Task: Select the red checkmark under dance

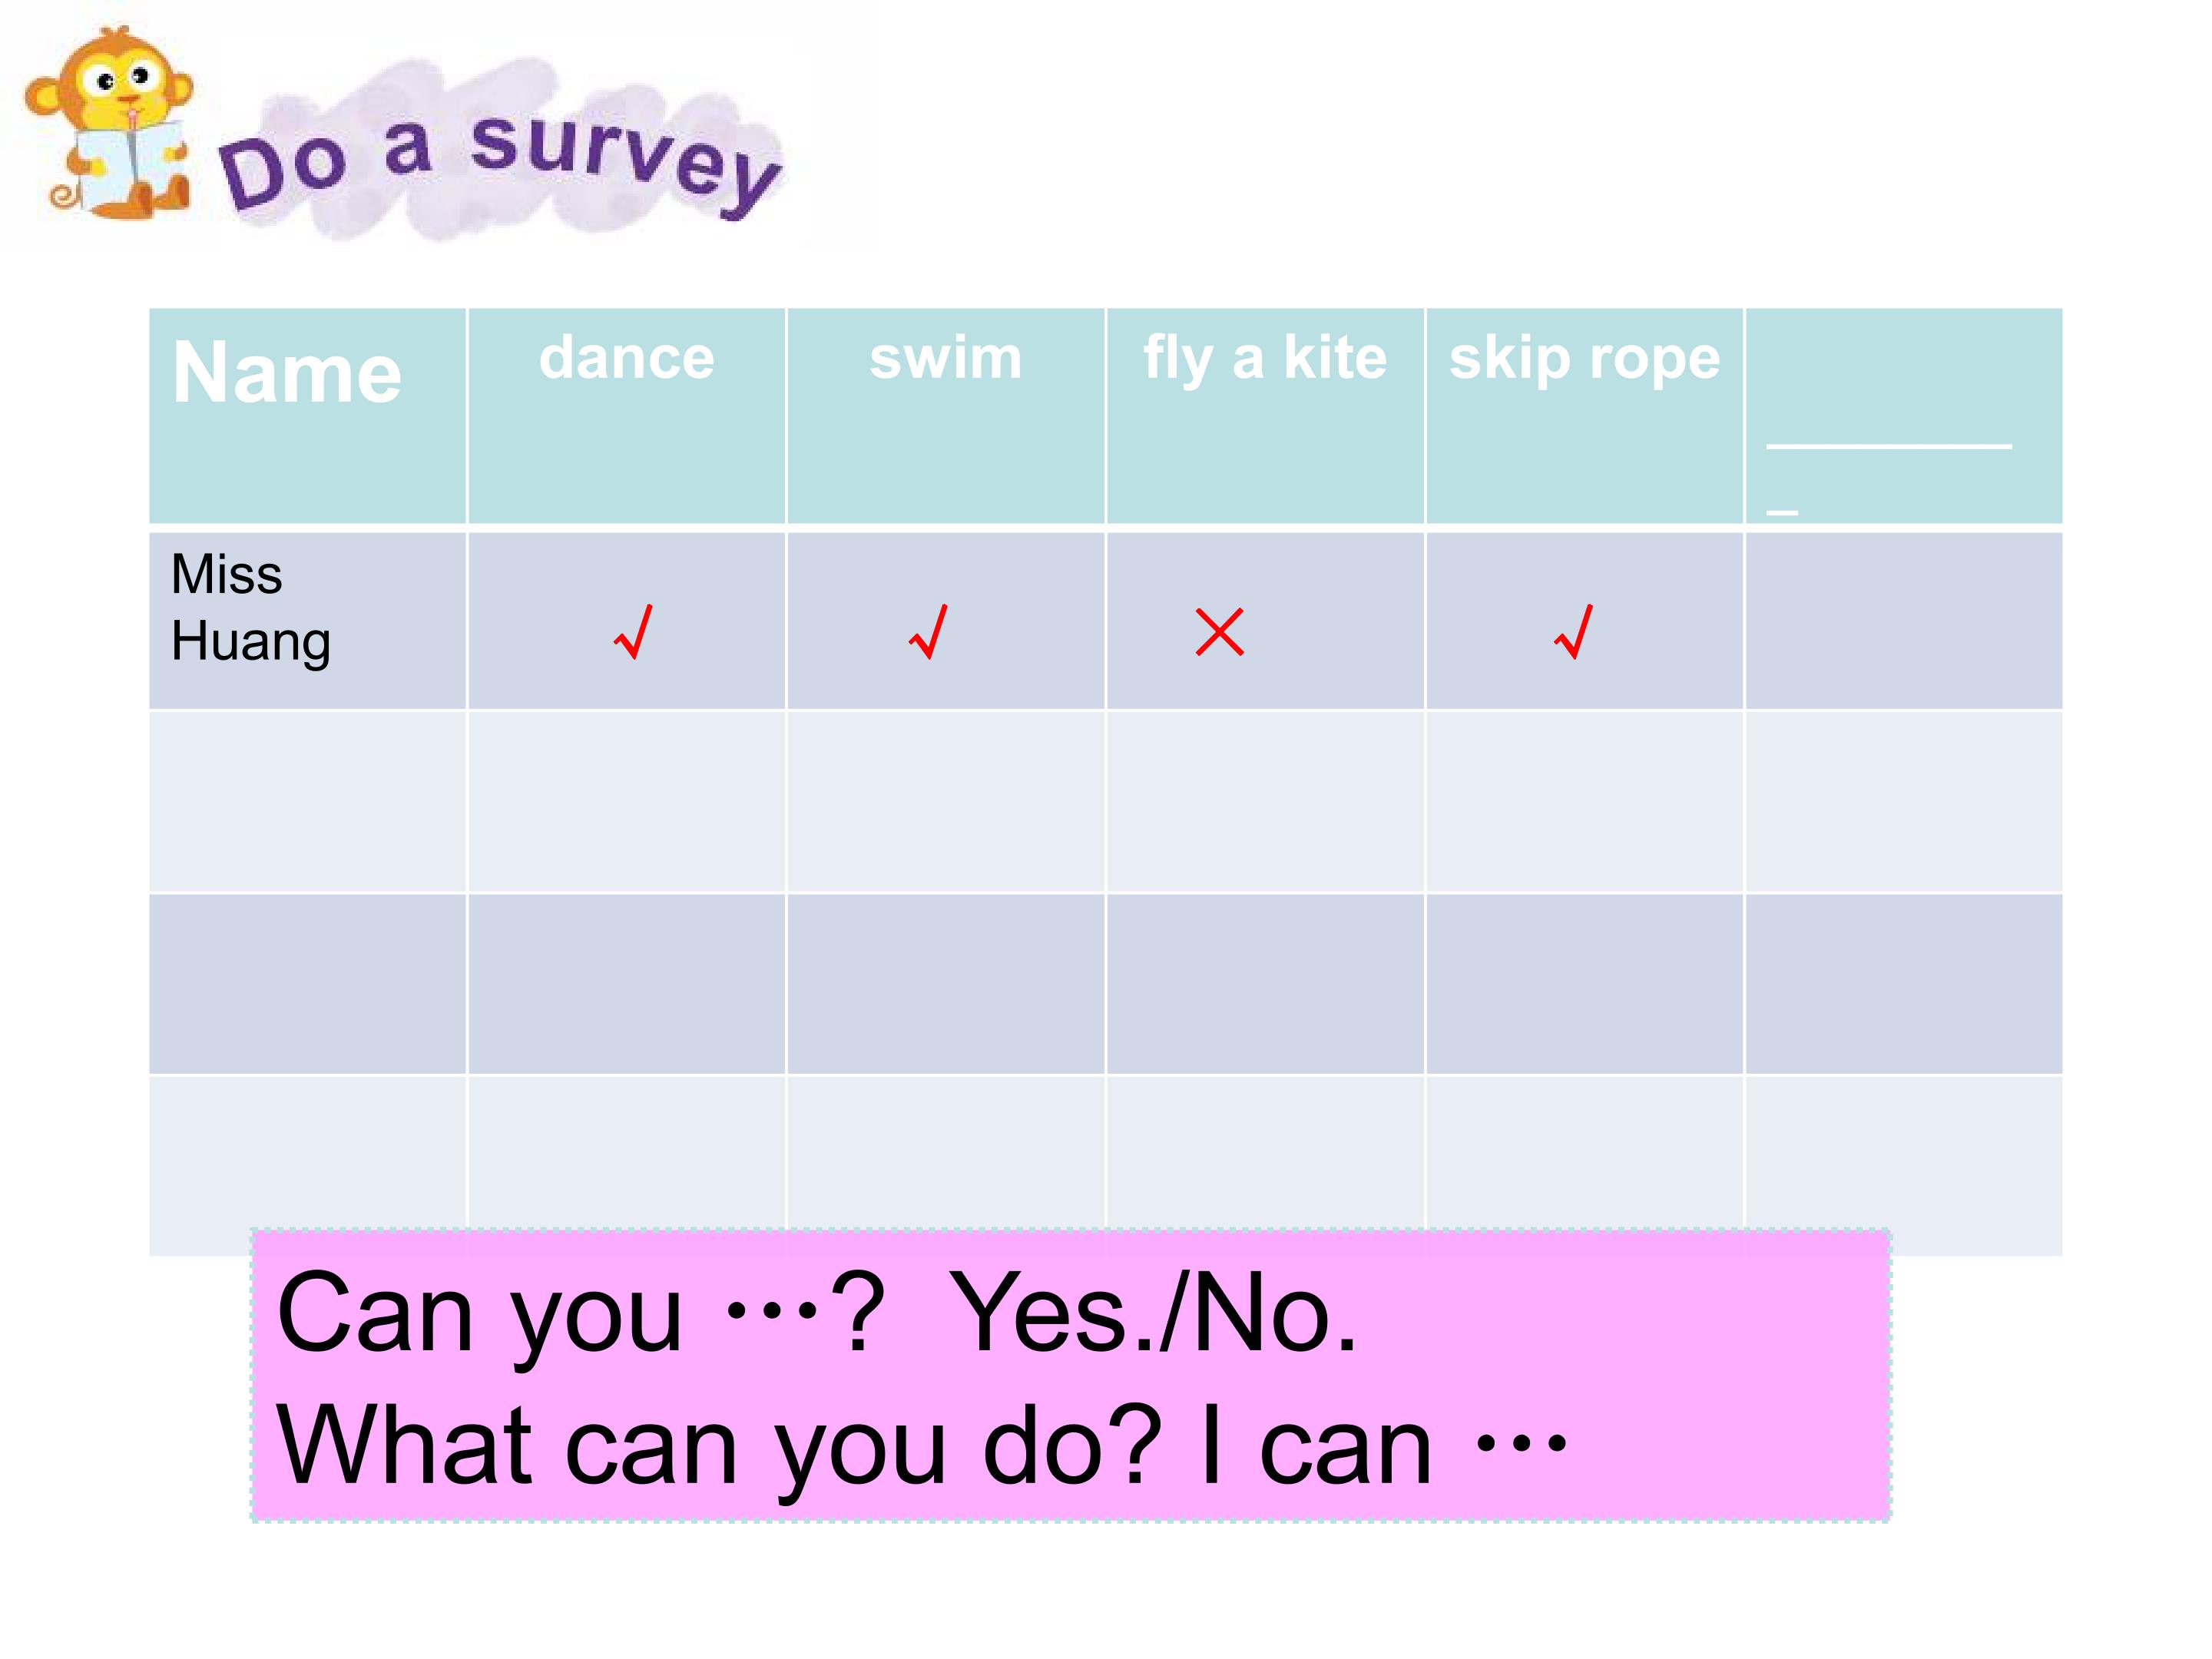Action: (633, 632)
